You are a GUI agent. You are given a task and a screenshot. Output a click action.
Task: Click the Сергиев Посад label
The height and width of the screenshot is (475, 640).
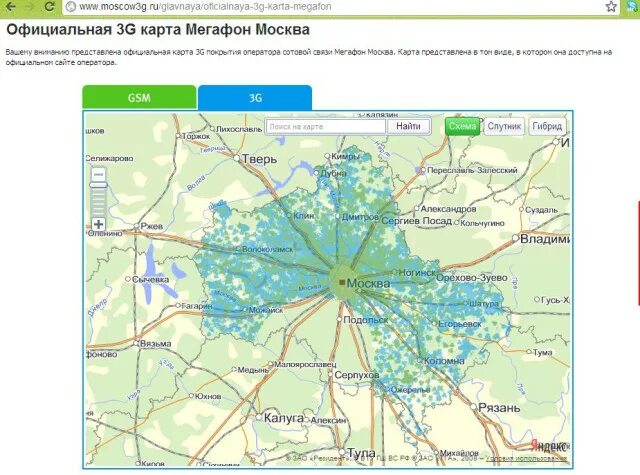coord(416,221)
